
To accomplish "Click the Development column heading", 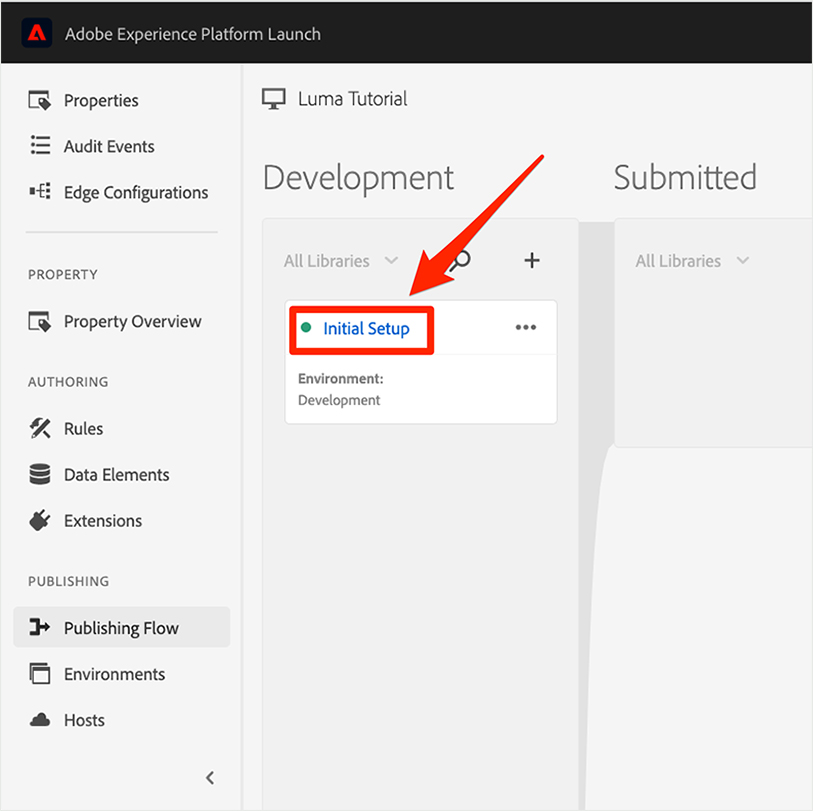I will [358, 177].
